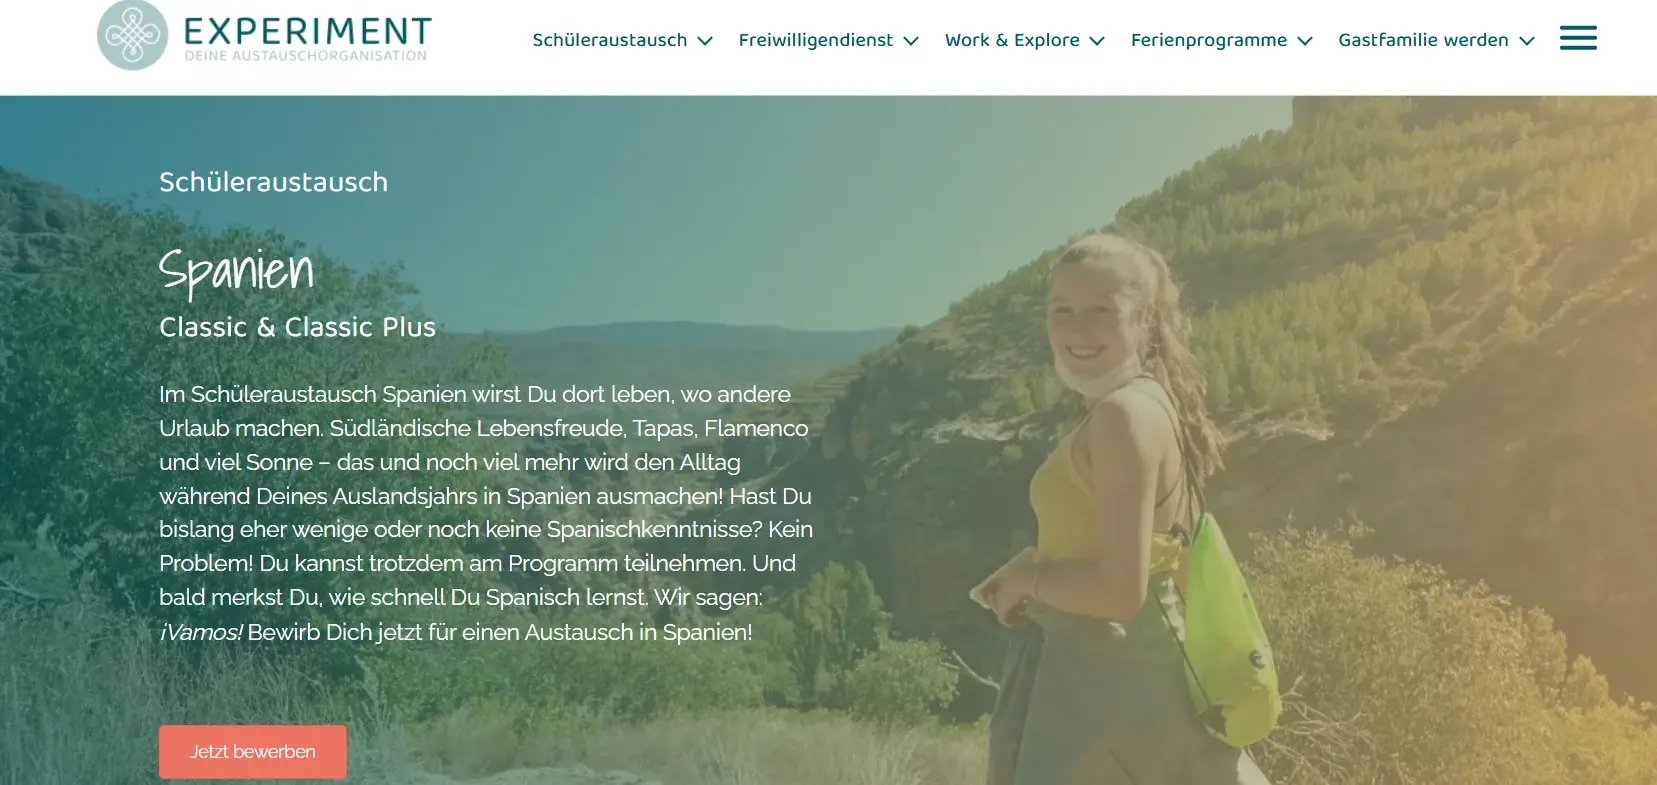Open the Schüleraustausch menu item
Screen dimensions: 1657x785
[x=610, y=40]
